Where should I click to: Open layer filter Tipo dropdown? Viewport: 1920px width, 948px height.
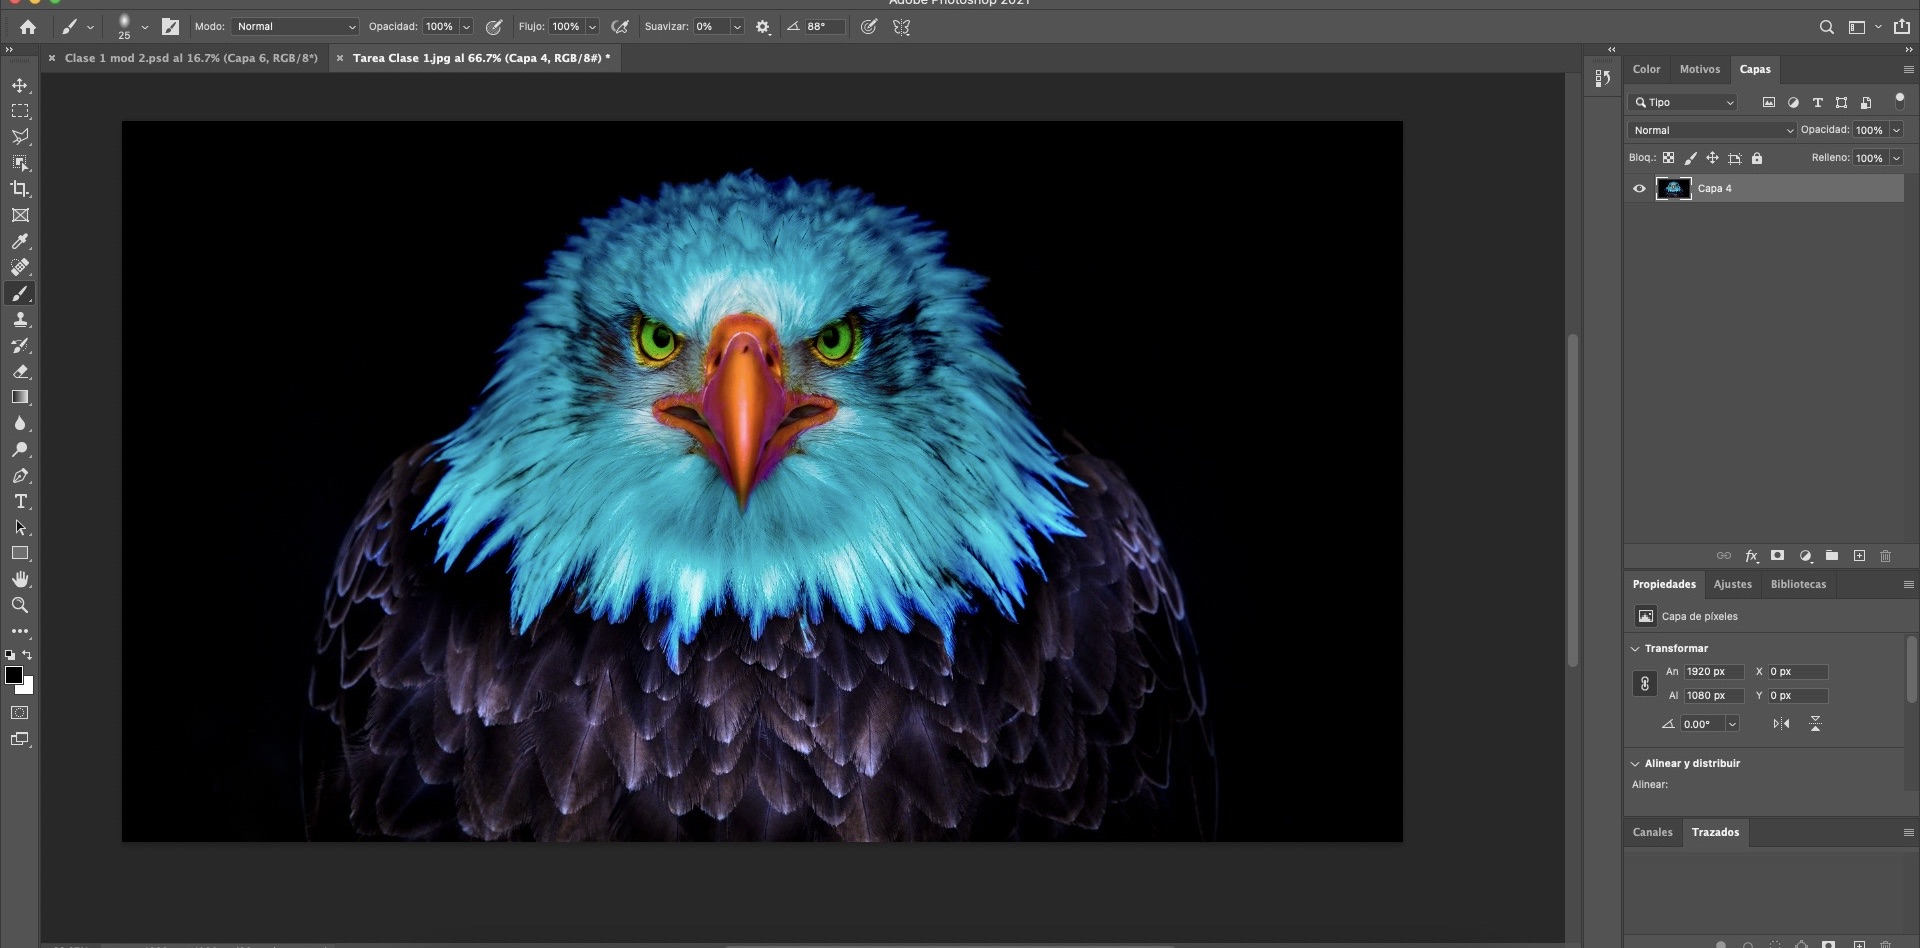[1683, 102]
